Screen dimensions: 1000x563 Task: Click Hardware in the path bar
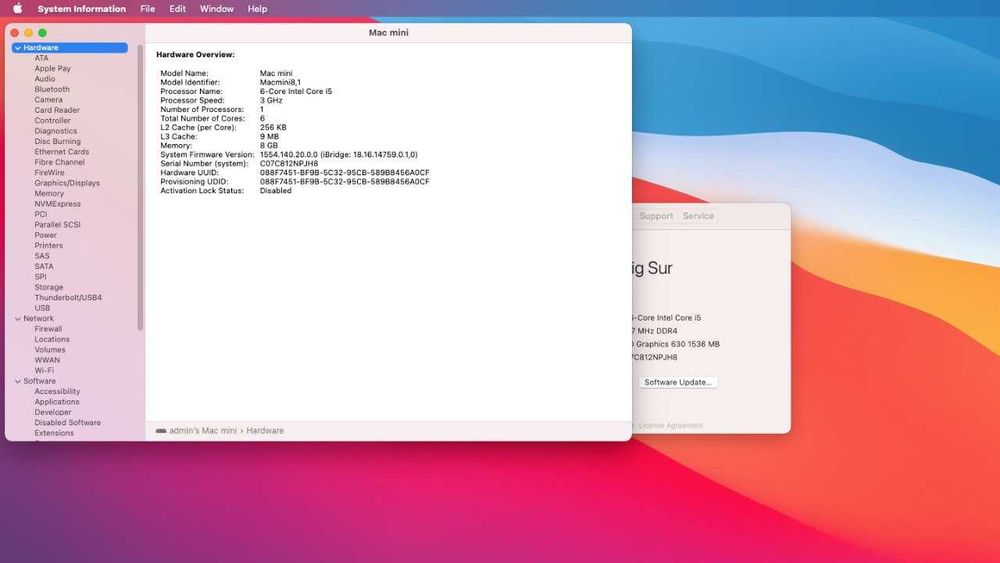265,431
